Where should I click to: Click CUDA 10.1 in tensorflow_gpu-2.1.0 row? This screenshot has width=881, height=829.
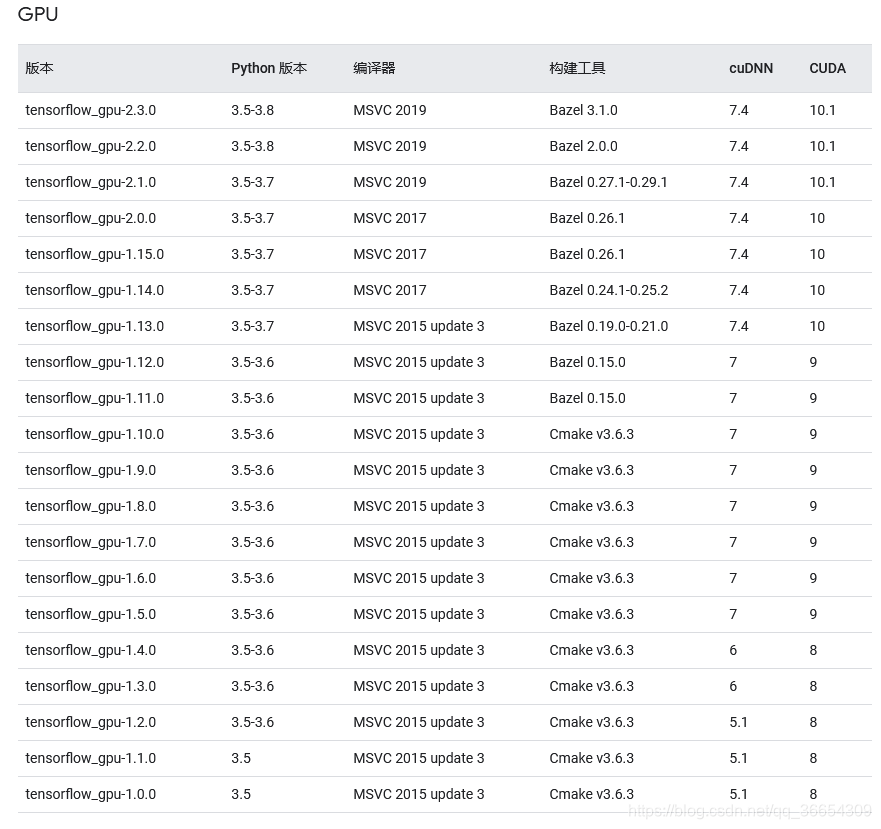tap(822, 182)
